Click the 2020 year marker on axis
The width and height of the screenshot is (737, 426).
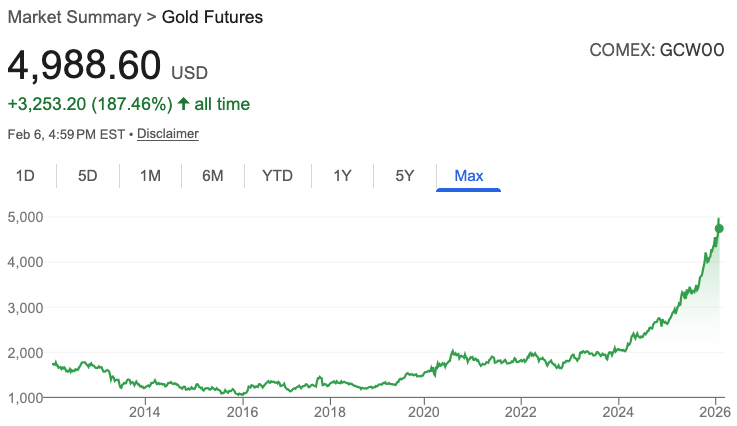point(425,411)
